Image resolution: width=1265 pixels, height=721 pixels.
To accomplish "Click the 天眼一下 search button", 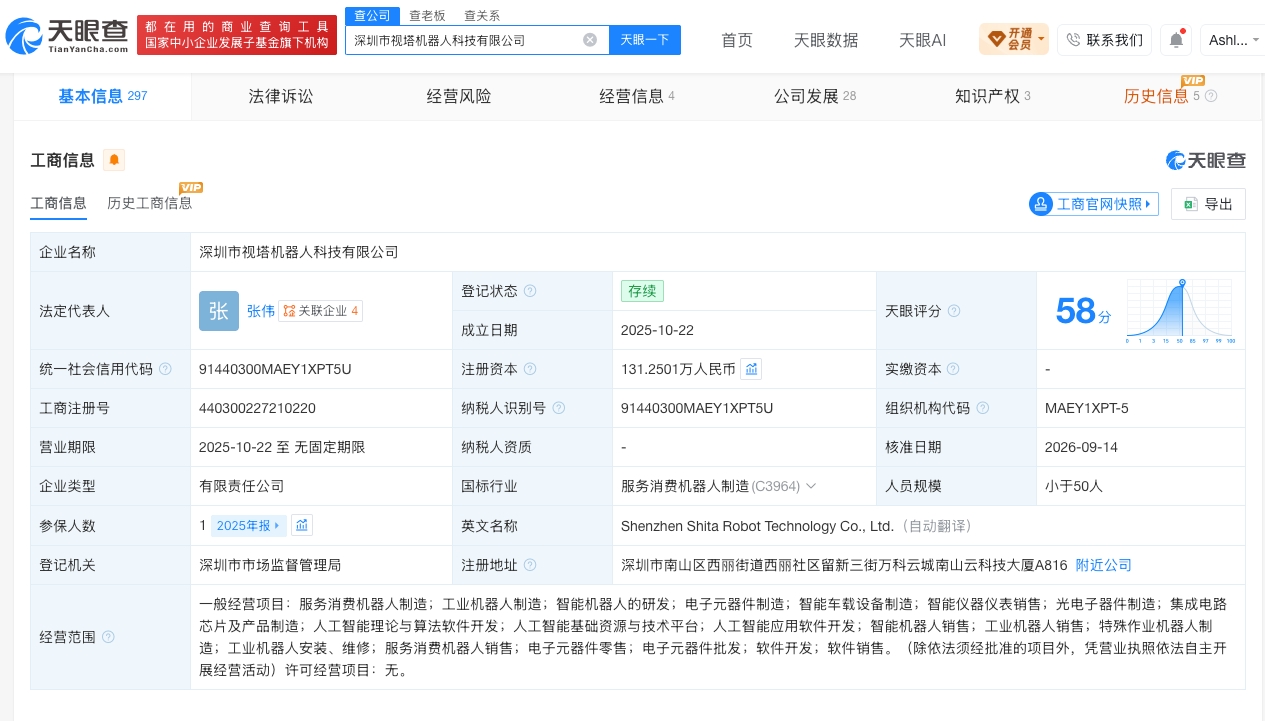I will pos(644,40).
